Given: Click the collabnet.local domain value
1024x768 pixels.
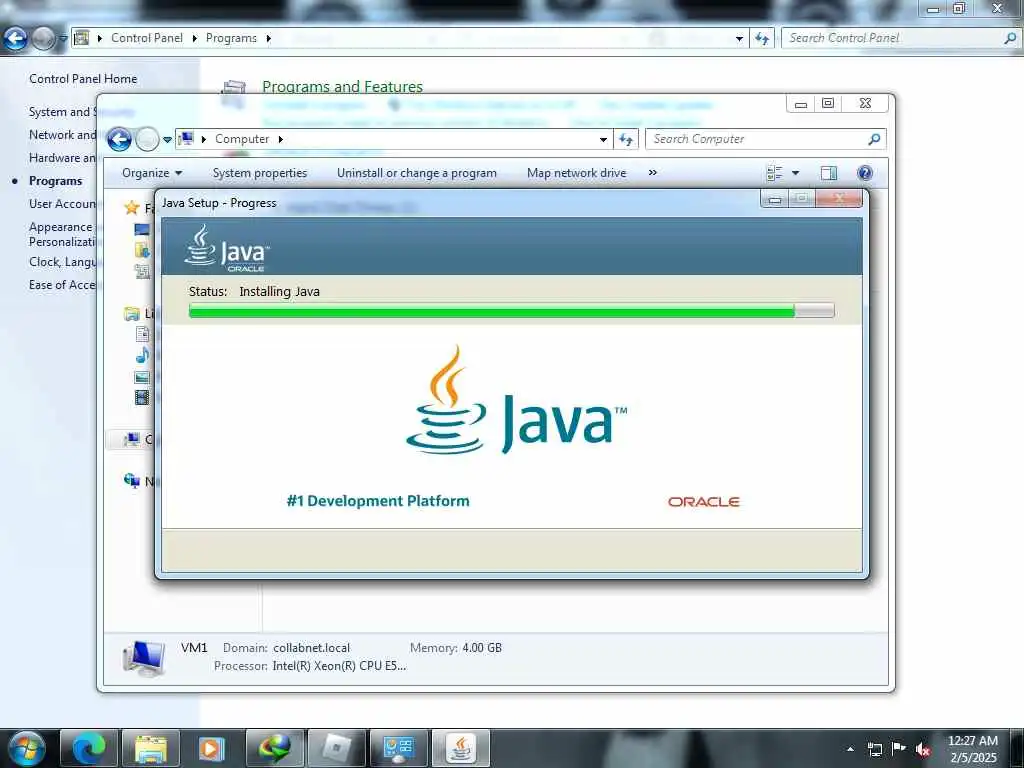Looking at the screenshot, I should (x=312, y=648).
